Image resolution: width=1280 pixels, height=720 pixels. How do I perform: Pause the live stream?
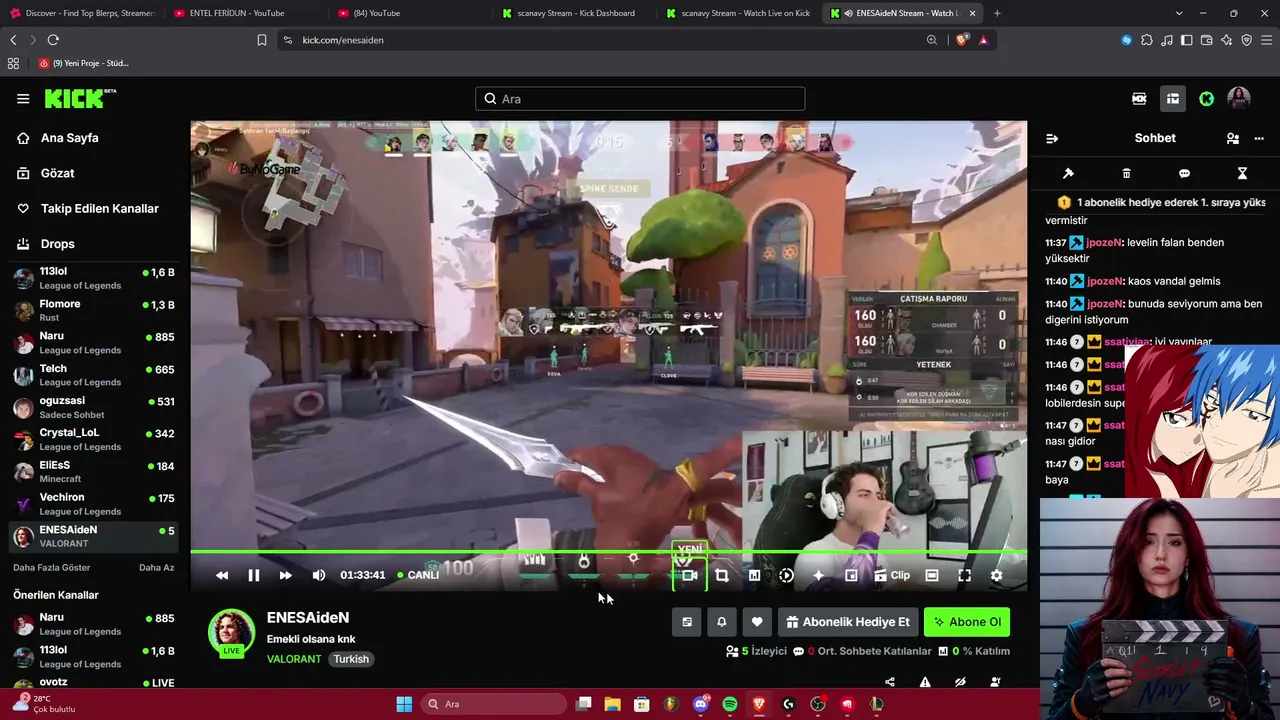pyautogui.click(x=254, y=575)
